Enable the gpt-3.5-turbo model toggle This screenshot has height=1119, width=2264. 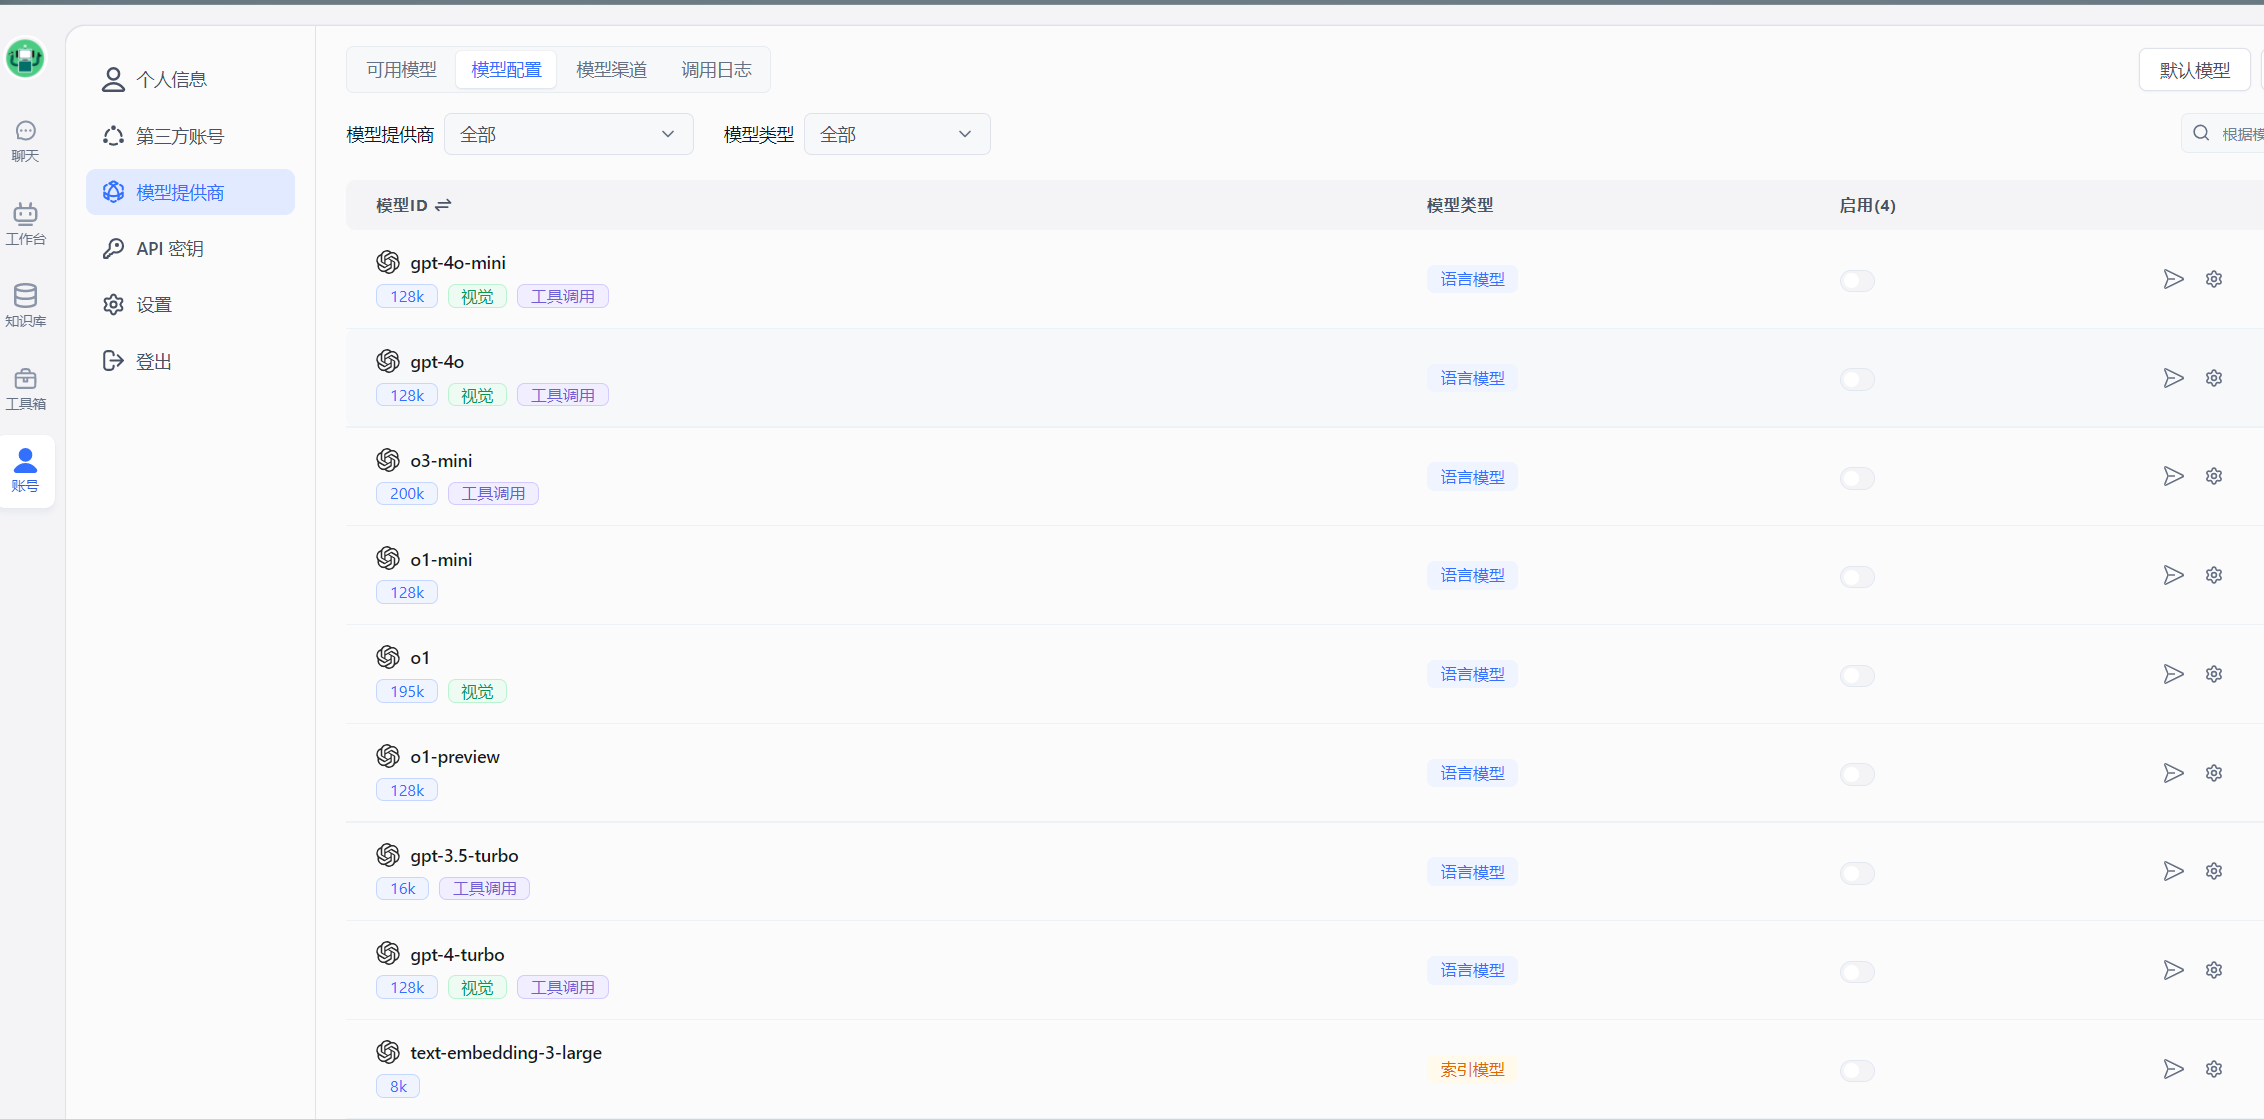1857,873
